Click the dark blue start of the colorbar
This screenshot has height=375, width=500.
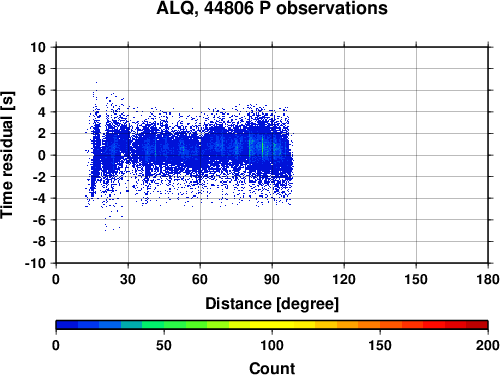click(67, 325)
